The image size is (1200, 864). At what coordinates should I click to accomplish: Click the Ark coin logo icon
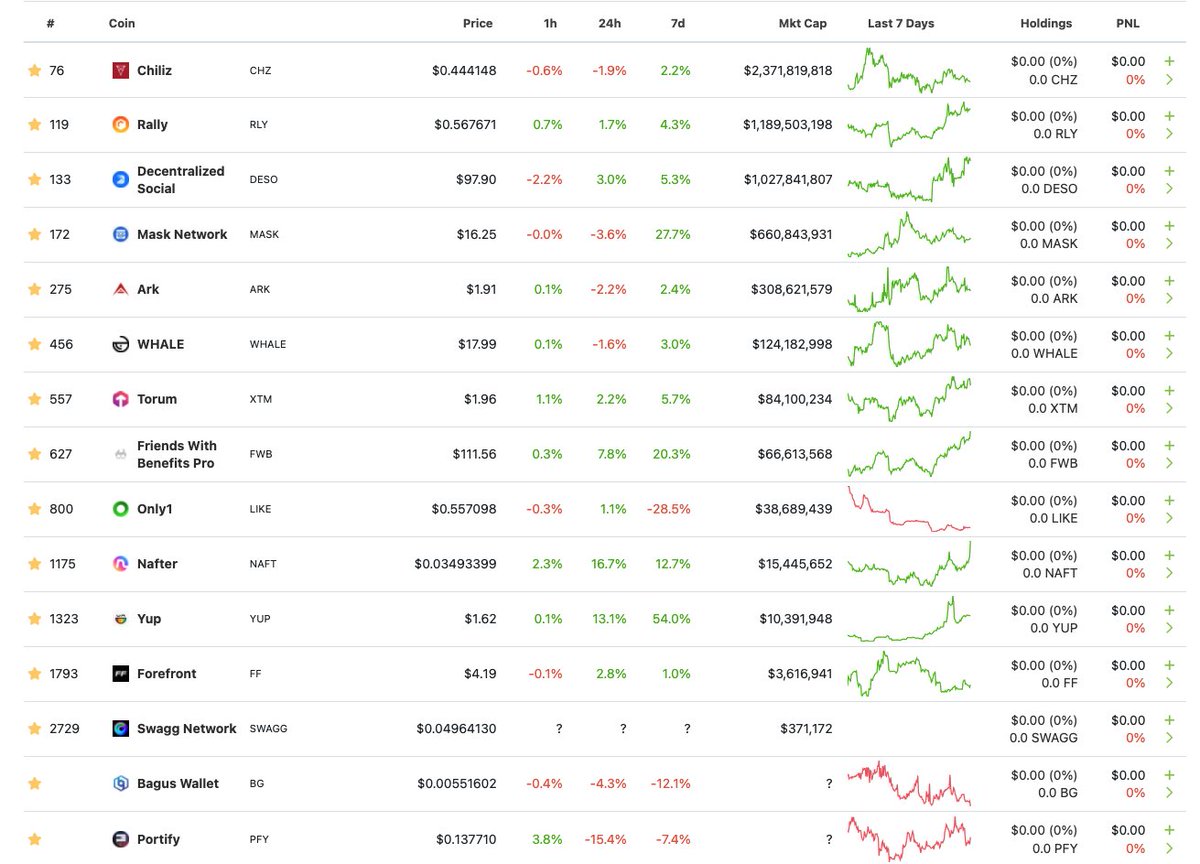click(120, 289)
